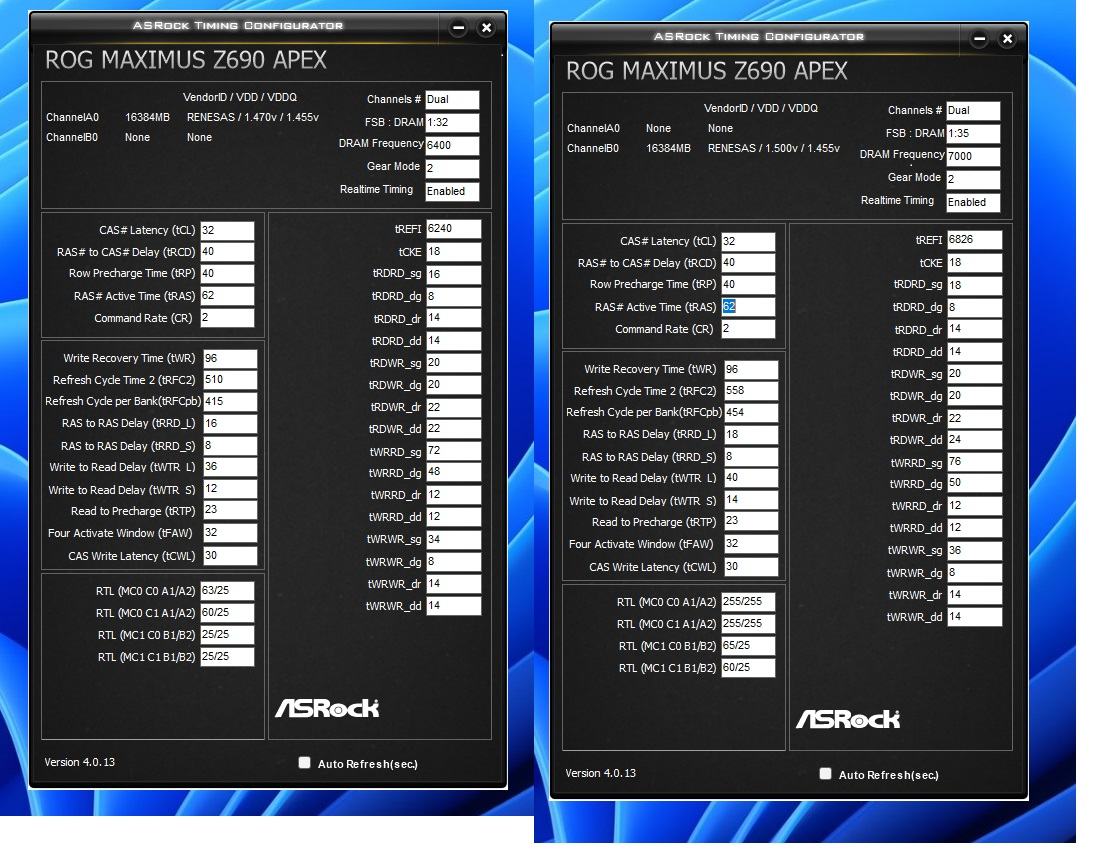Click RTL MC0 C0 field showing 255/255
1097x850 pixels.
[748, 602]
